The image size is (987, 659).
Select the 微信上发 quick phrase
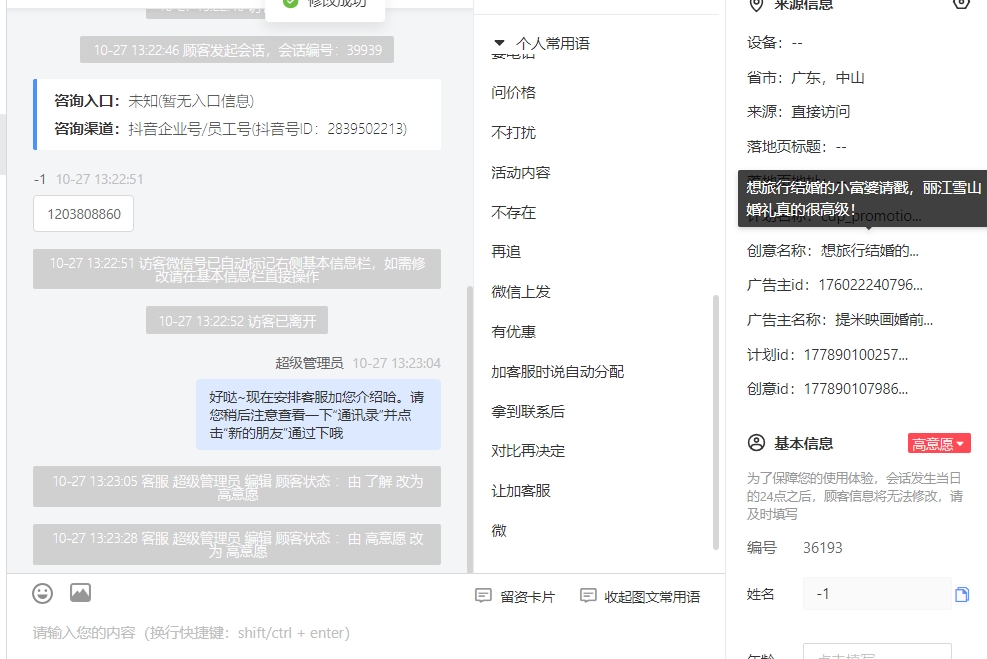point(521,291)
